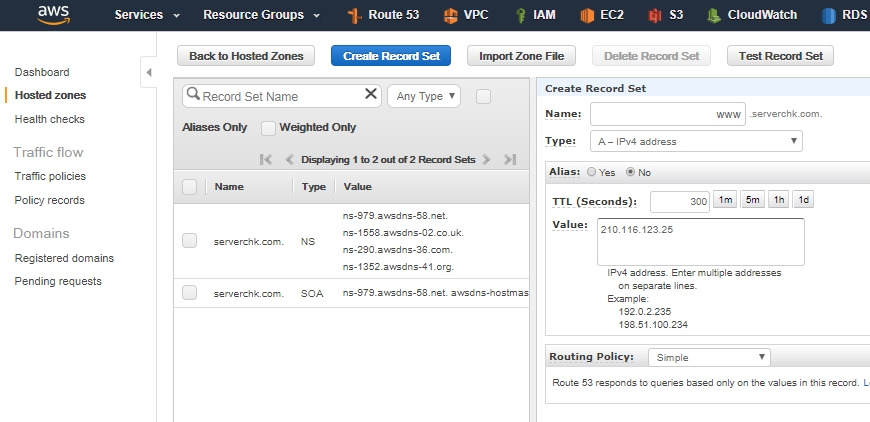
Task: Open Policy records in sidebar
Action: point(49,200)
